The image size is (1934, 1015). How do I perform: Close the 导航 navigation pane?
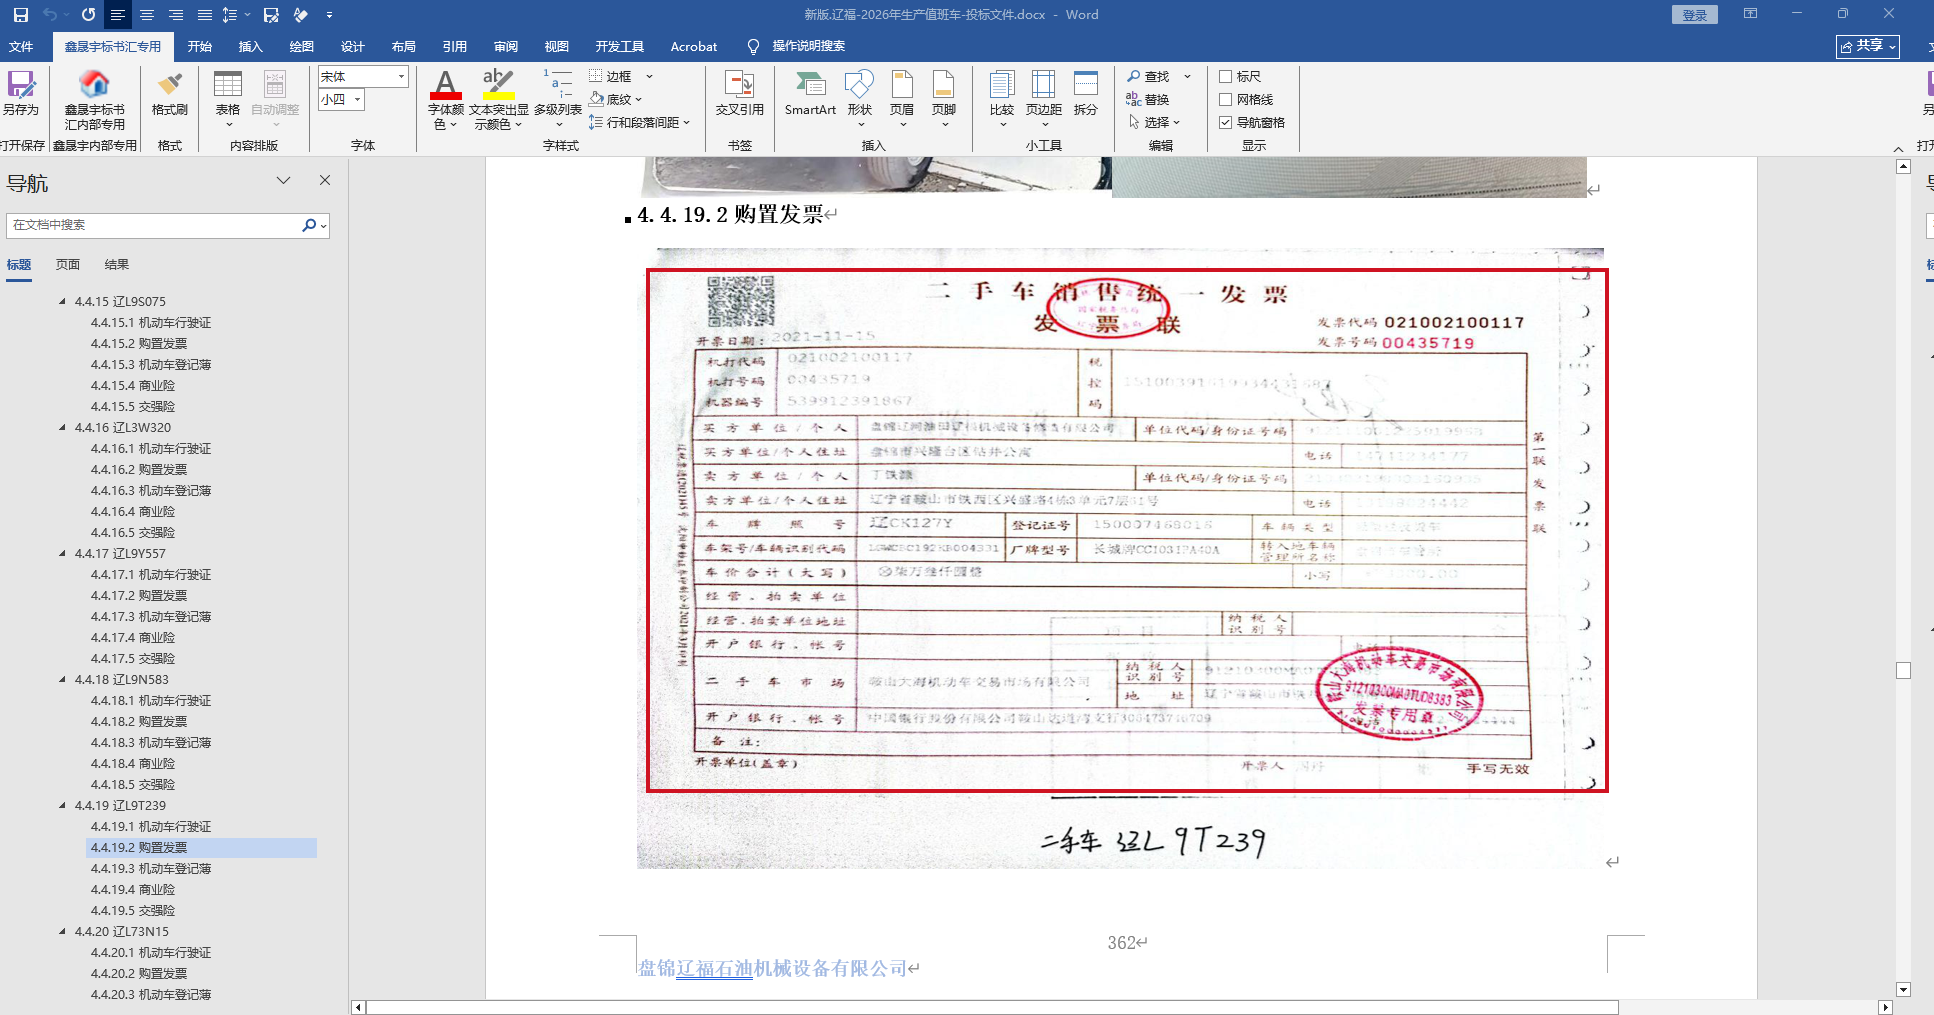pos(325,180)
